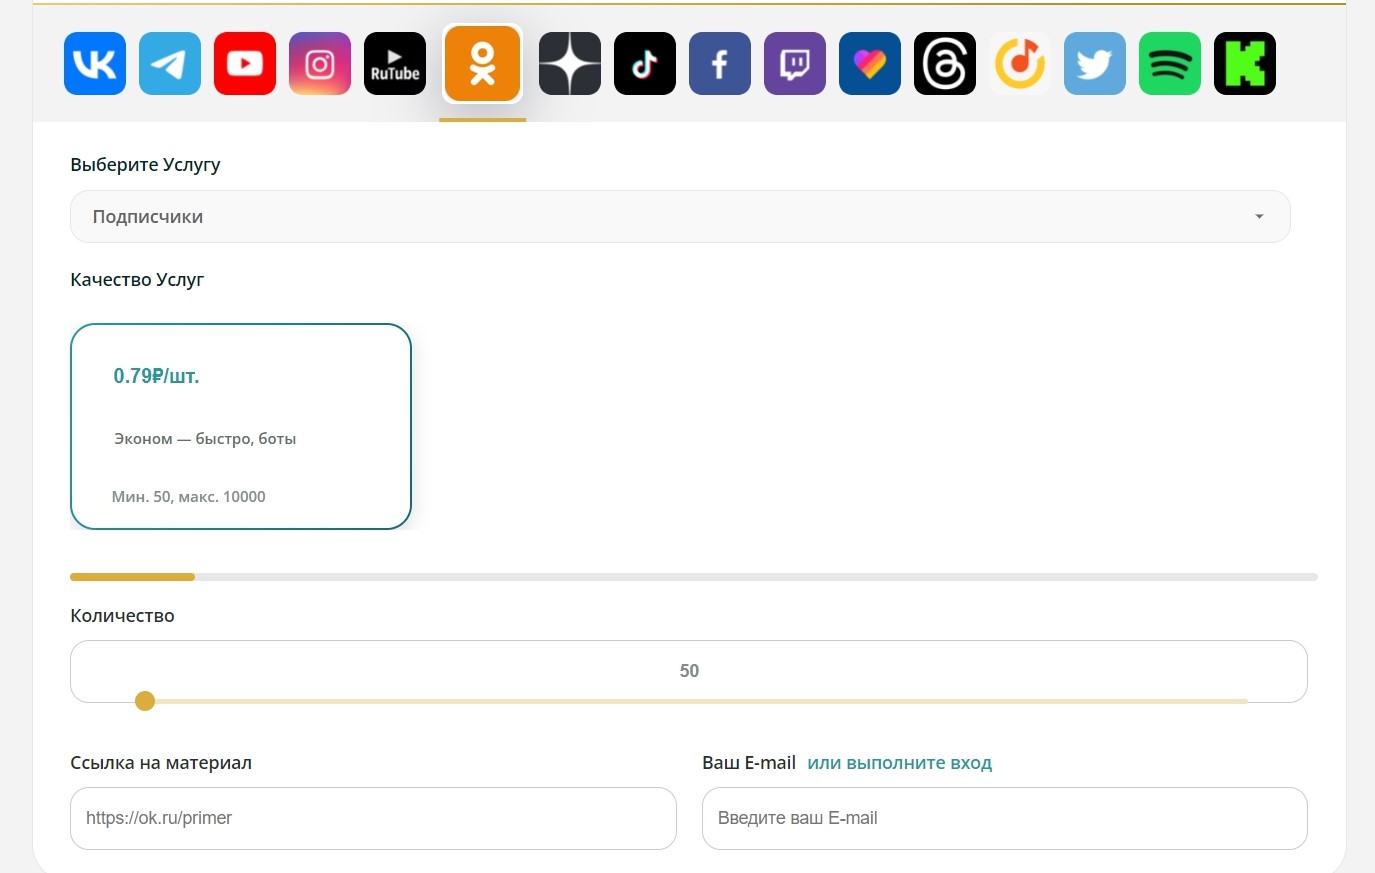Choose the TikTok icon
Screen dimensions: 1375x873
[645, 64]
